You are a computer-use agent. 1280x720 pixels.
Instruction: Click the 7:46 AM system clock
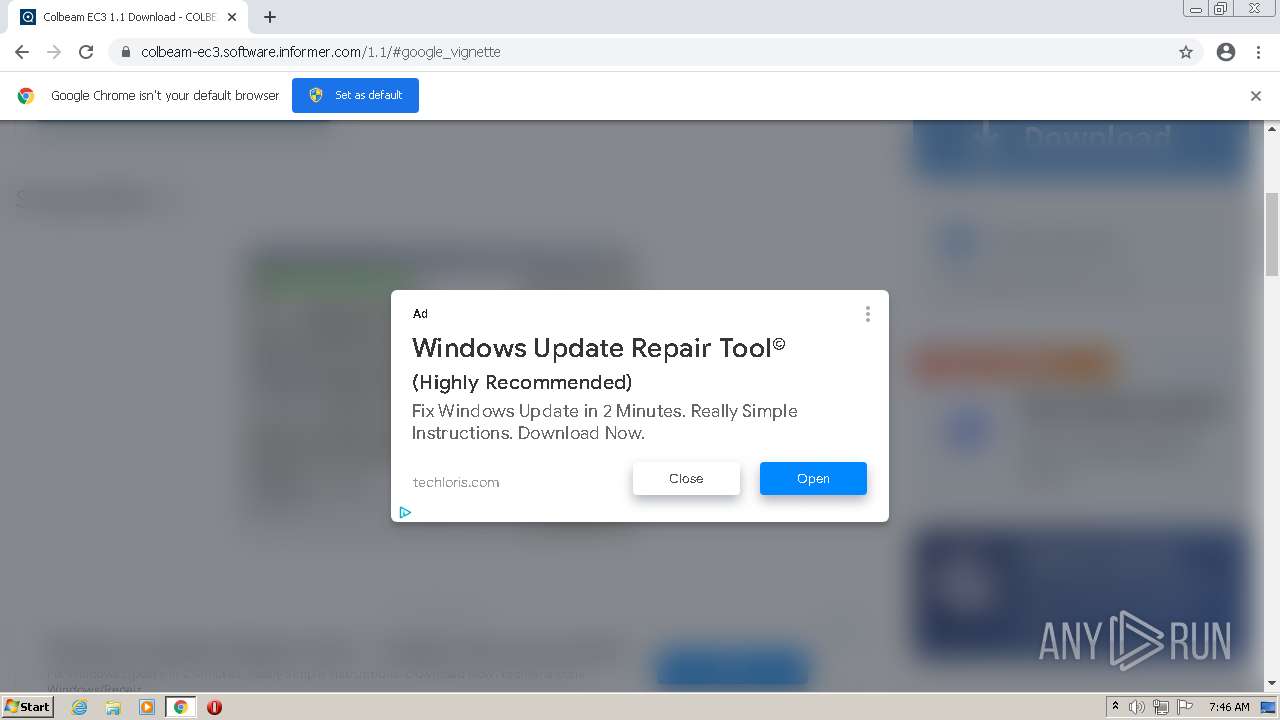click(1229, 707)
